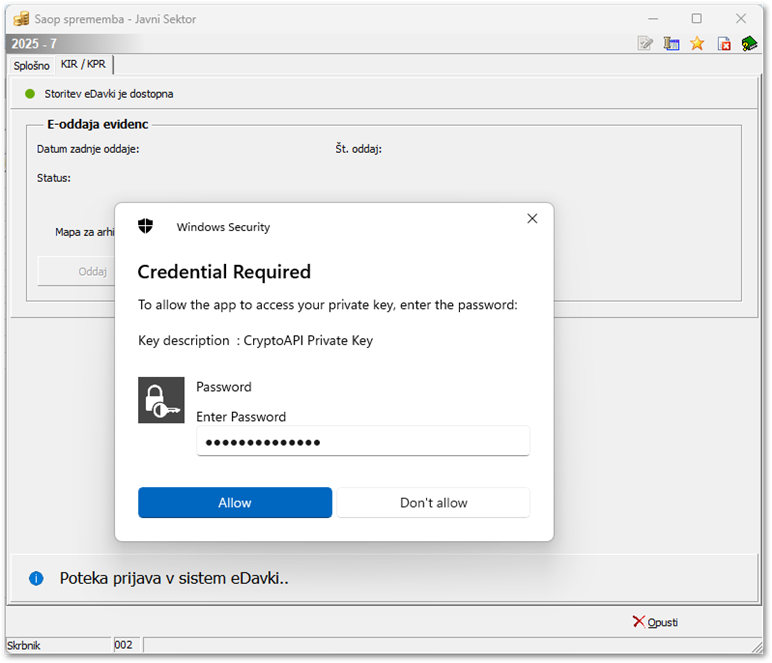Click the 2025 - 7 period label

(x=34, y=44)
